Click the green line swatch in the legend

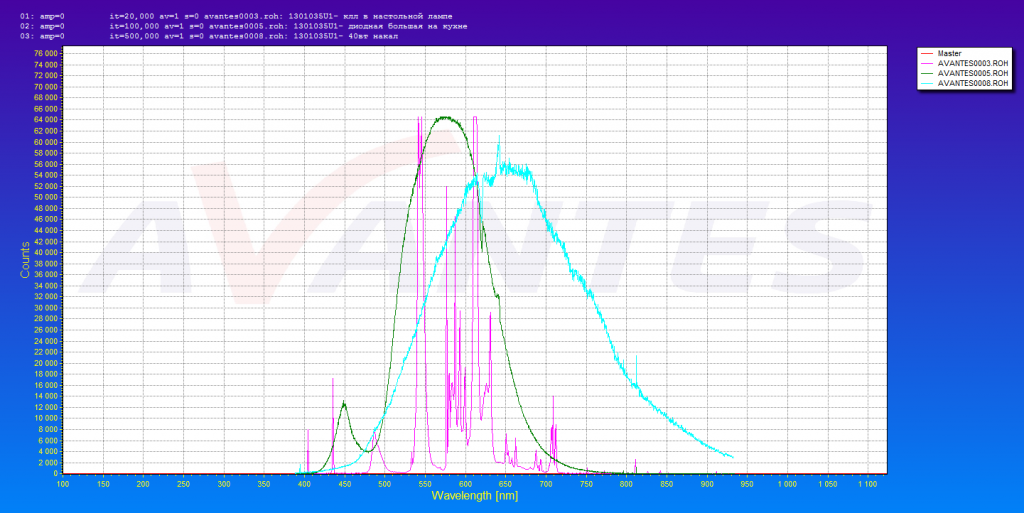[x=927, y=73]
